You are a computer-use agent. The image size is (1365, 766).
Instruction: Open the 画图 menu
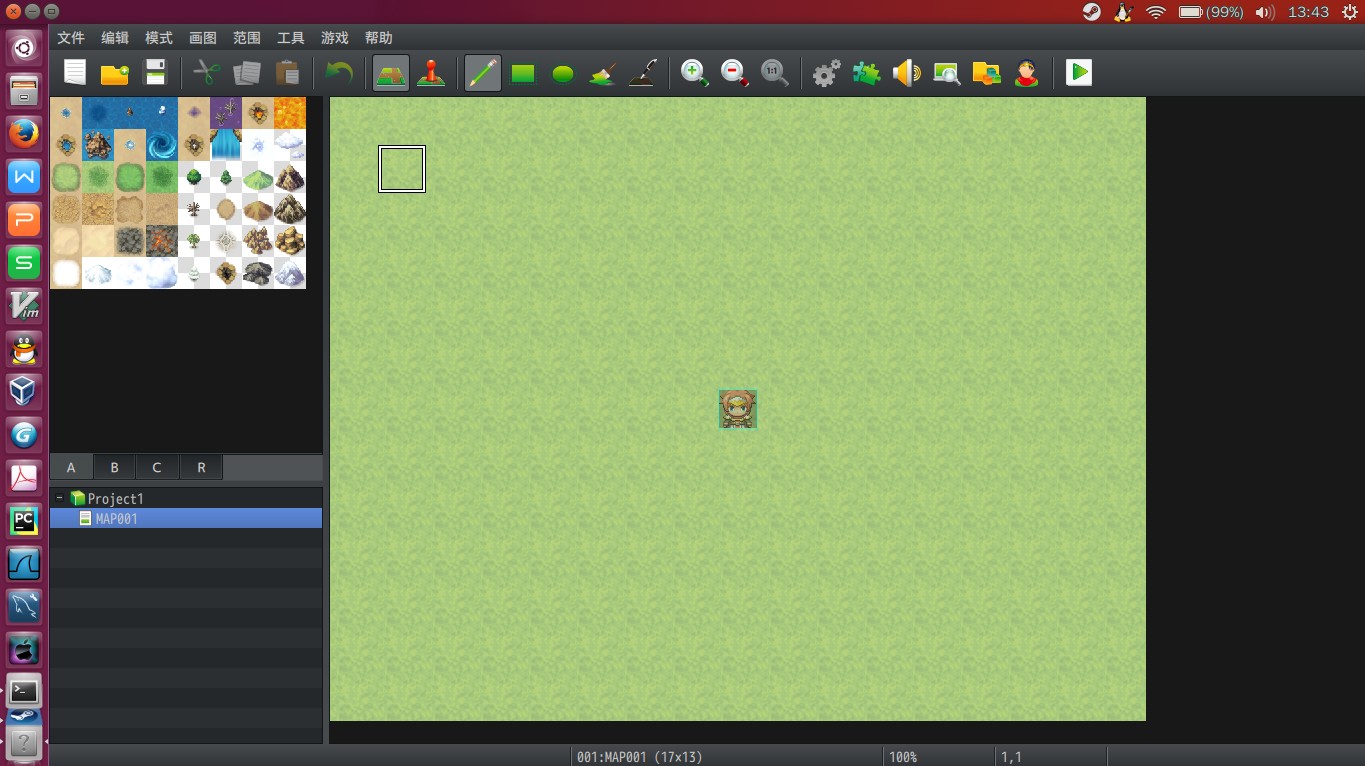click(203, 38)
